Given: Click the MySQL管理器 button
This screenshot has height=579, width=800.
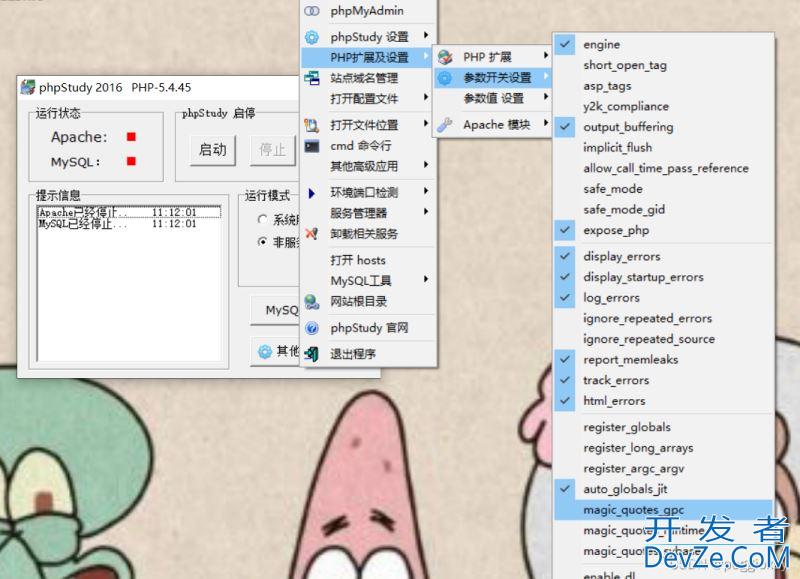Looking at the screenshot, I should 276,310.
